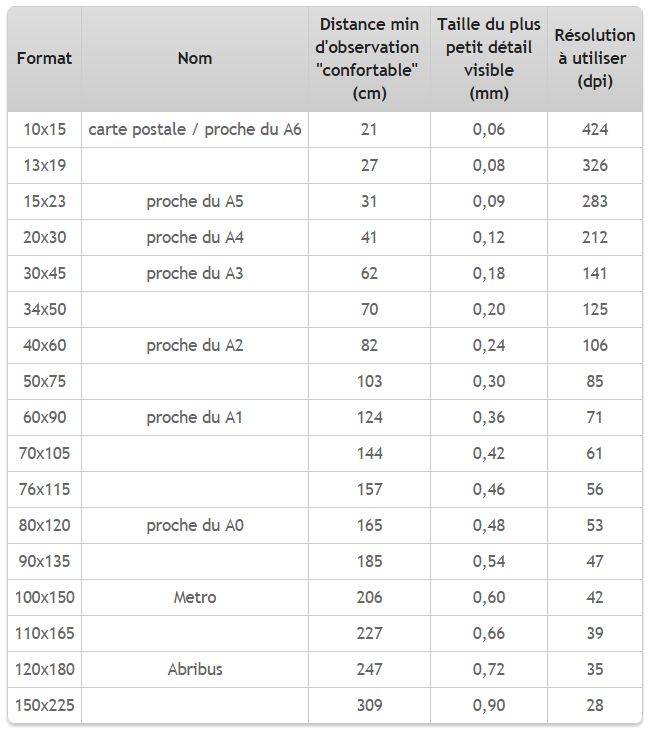Image resolution: width=651 pixels, height=730 pixels.
Task: Click the 150x225 format cell
Action: coord(44,705)
